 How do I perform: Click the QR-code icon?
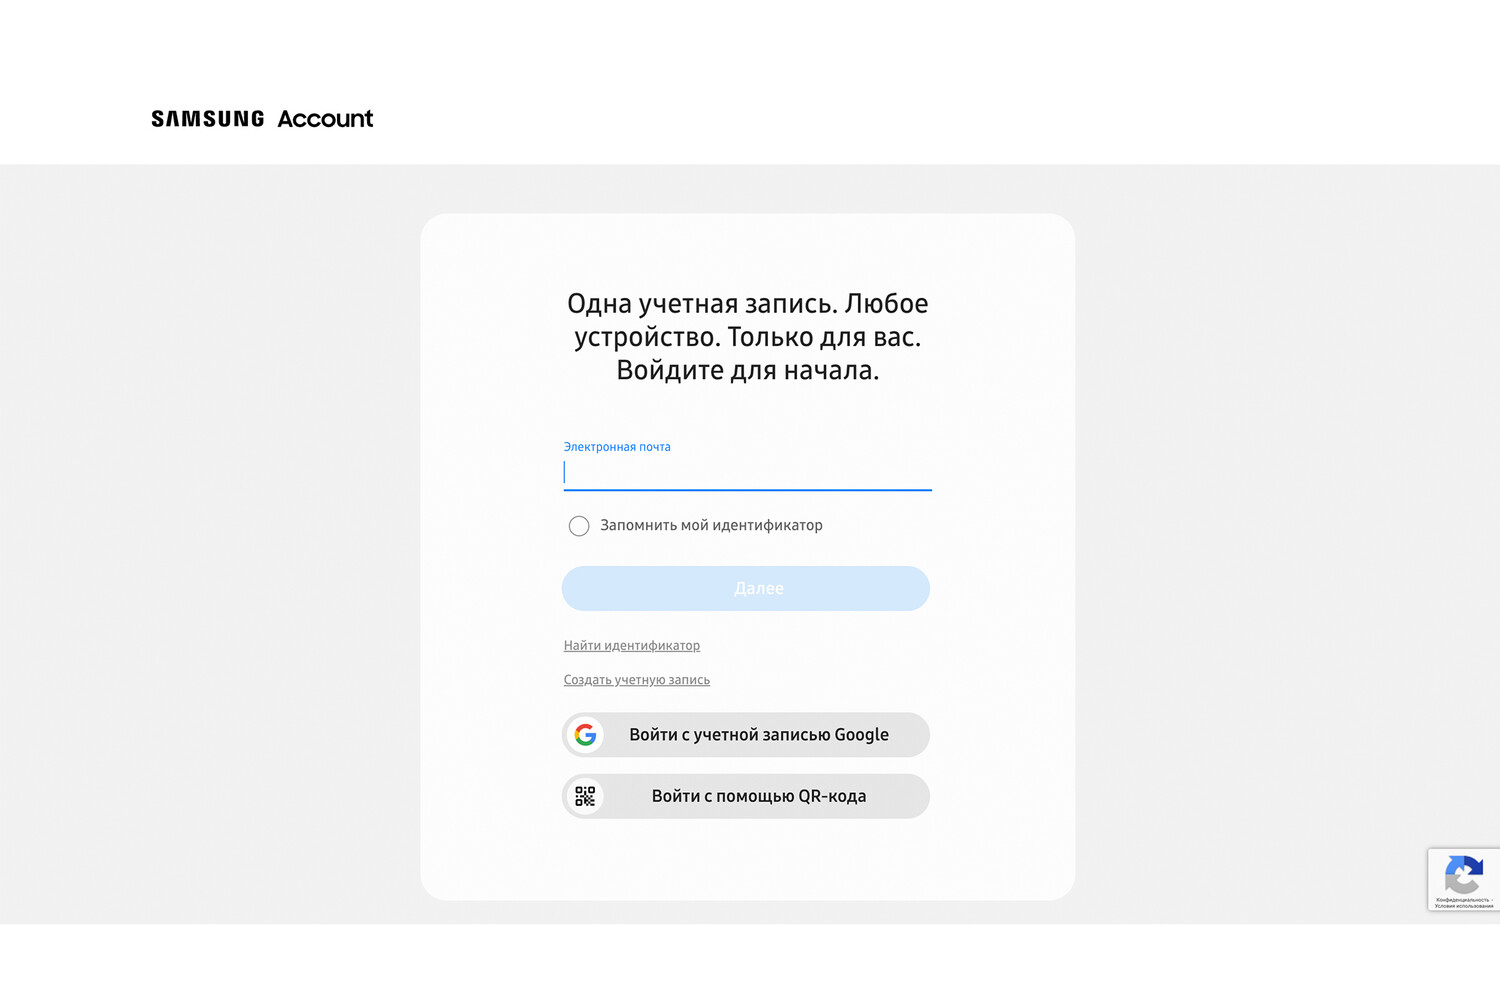[x=585, y=796]
